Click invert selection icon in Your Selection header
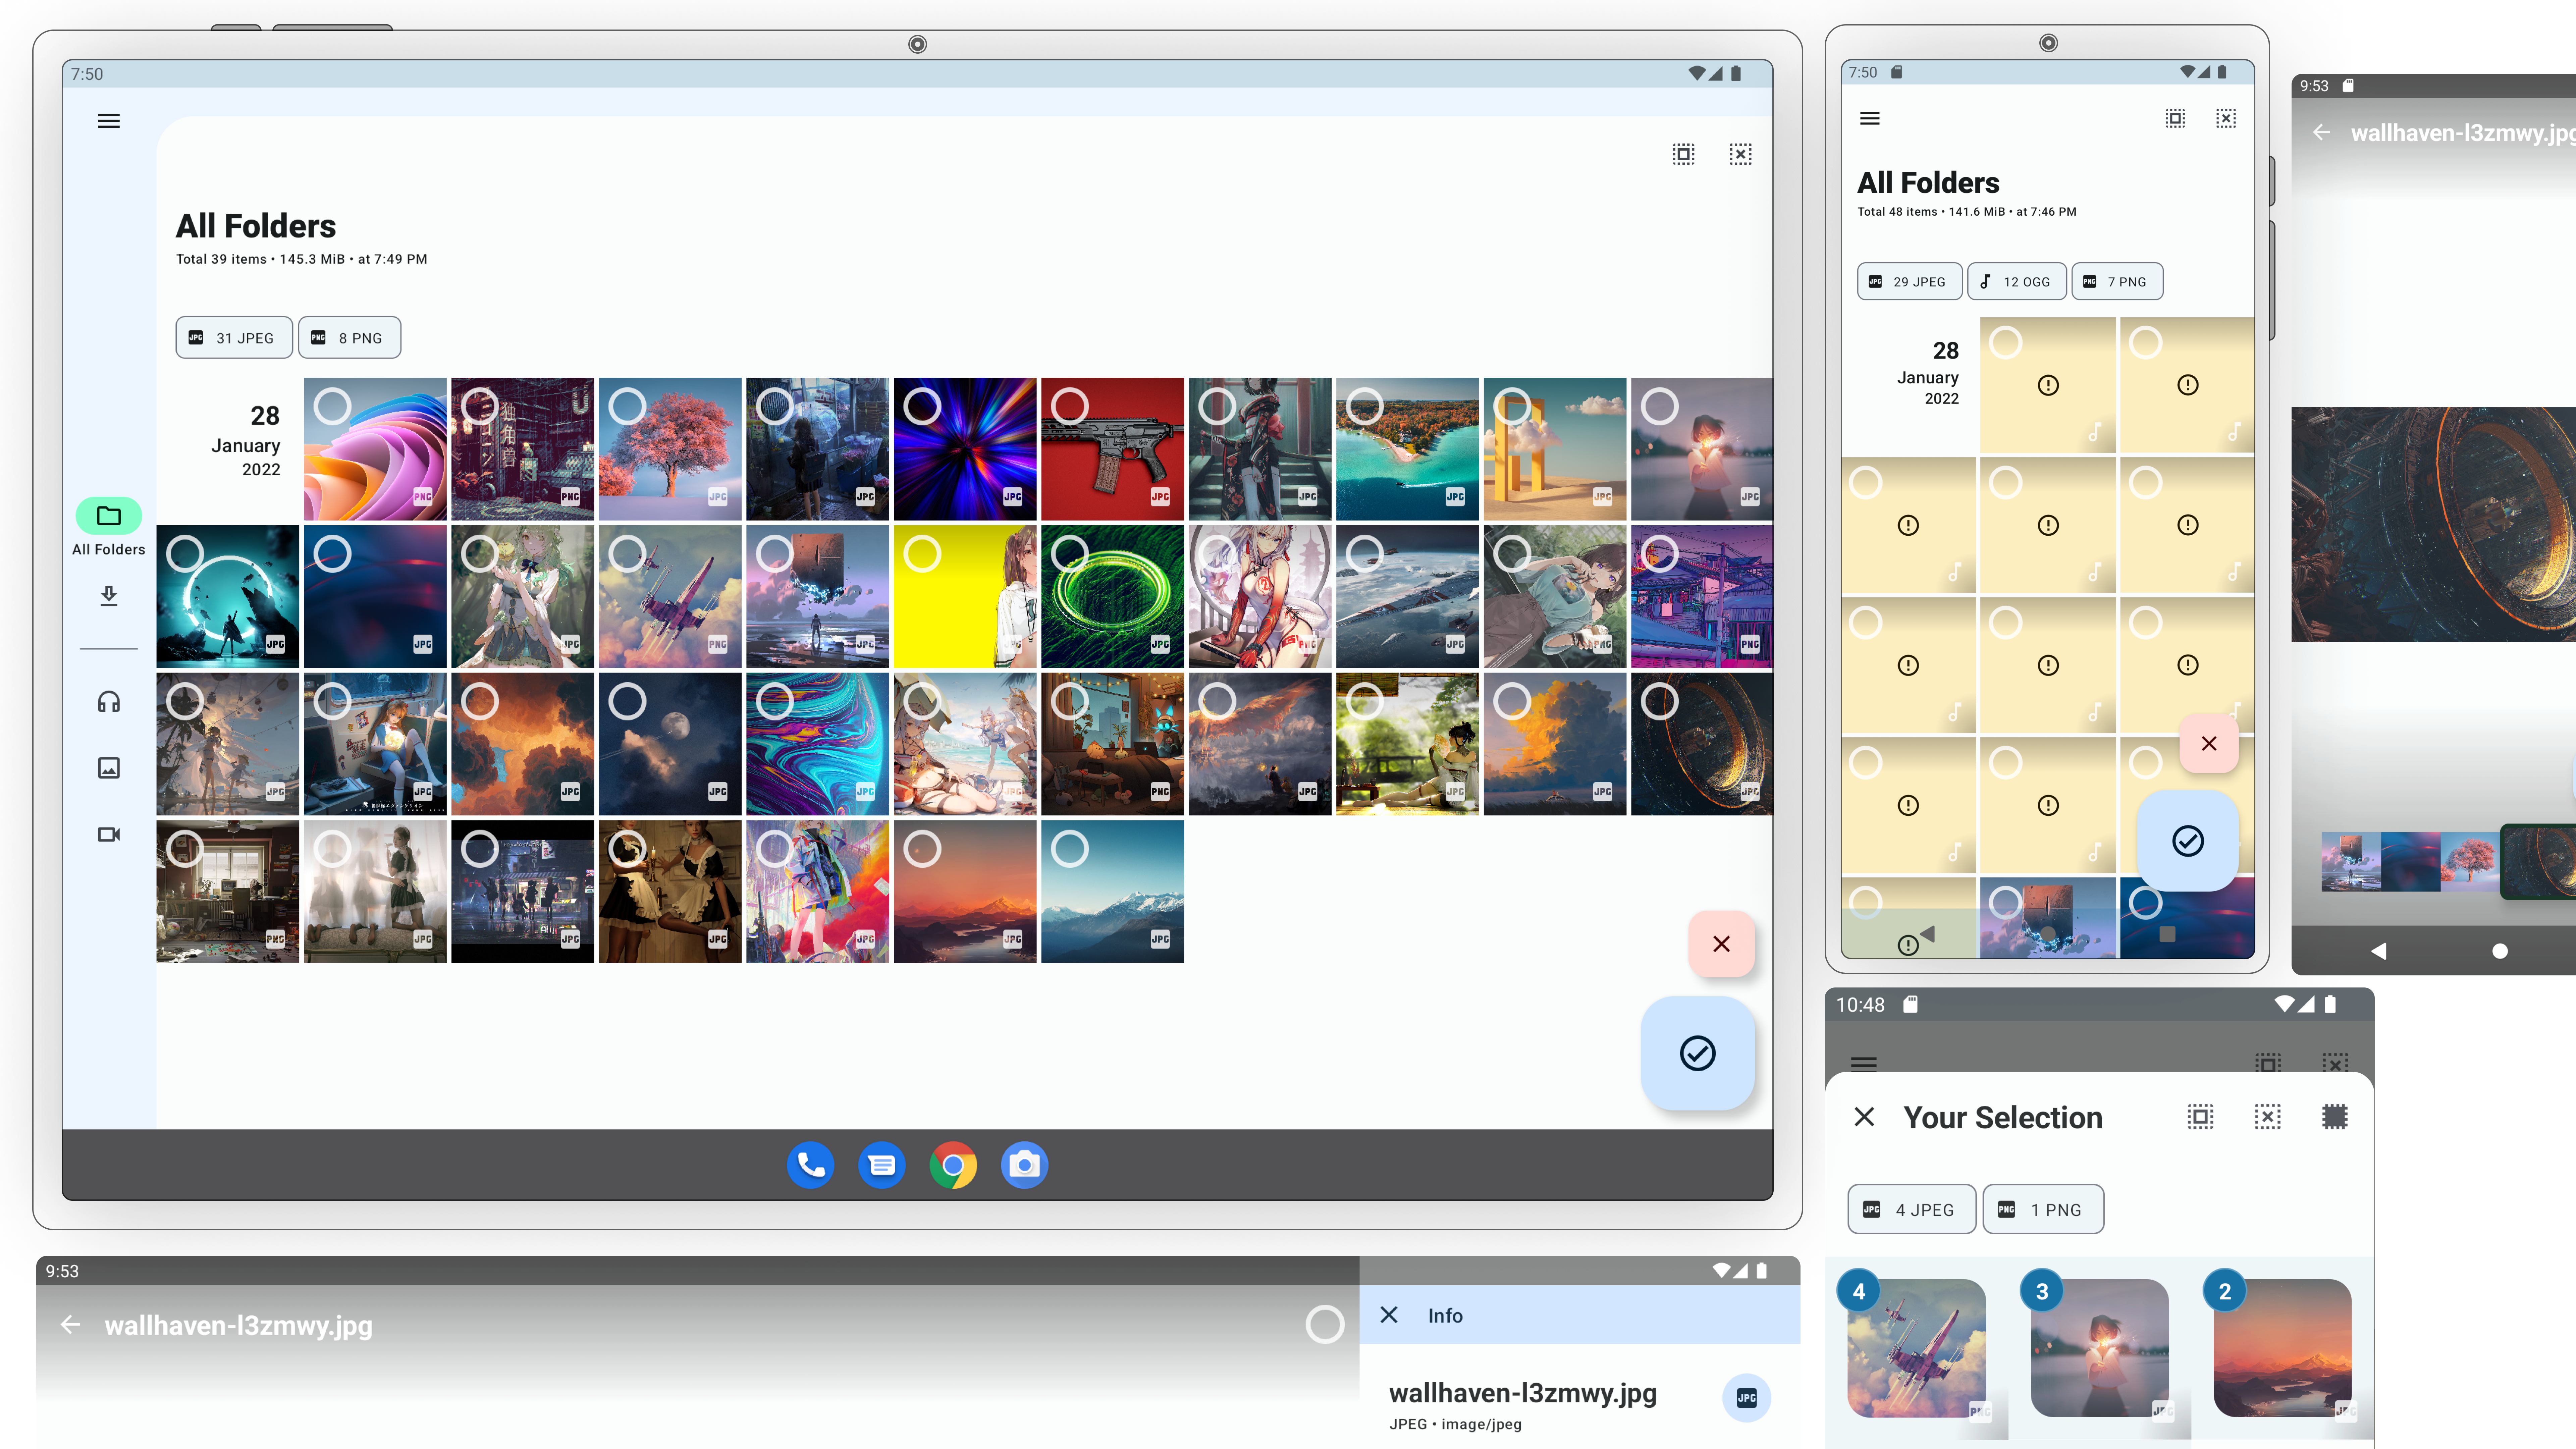 click(x=2335, y=1117)
